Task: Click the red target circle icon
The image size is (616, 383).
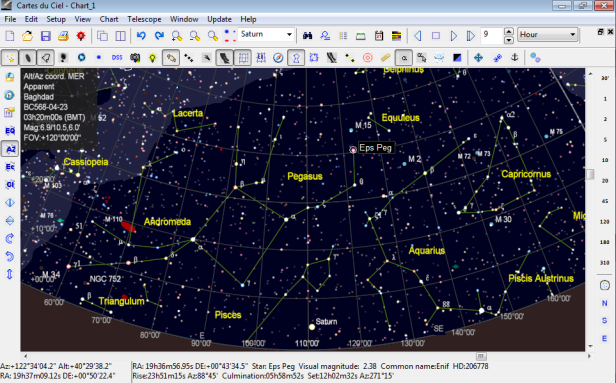Action: coord(368,58)
